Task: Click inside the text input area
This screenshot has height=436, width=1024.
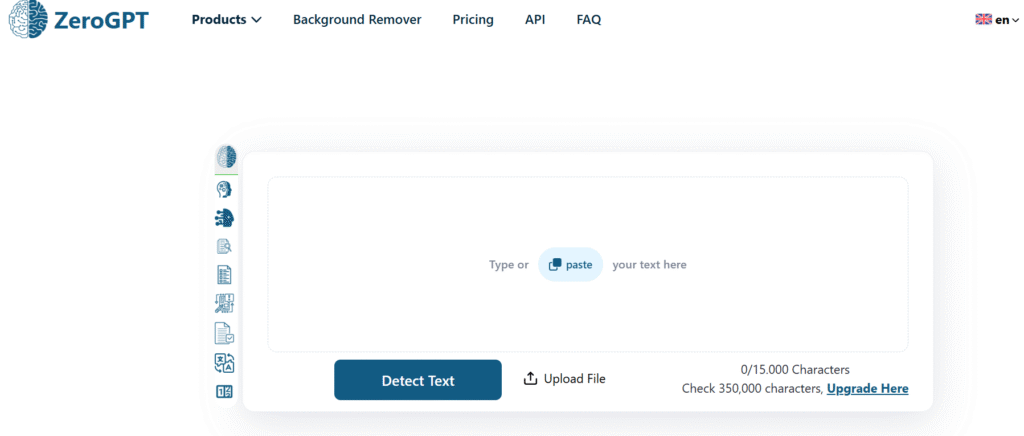Action: 588,264
